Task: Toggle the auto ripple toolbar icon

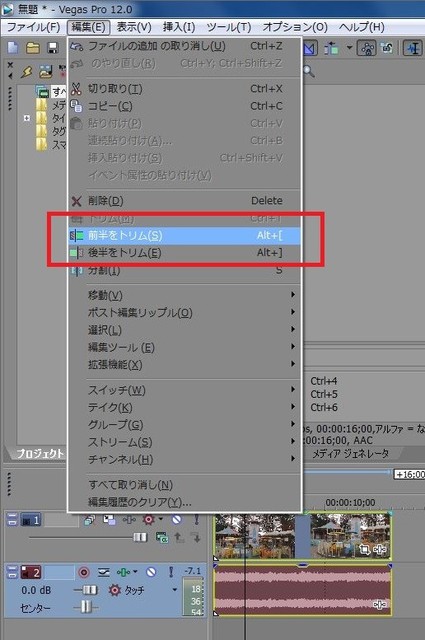Action: [x=331, y=49]
